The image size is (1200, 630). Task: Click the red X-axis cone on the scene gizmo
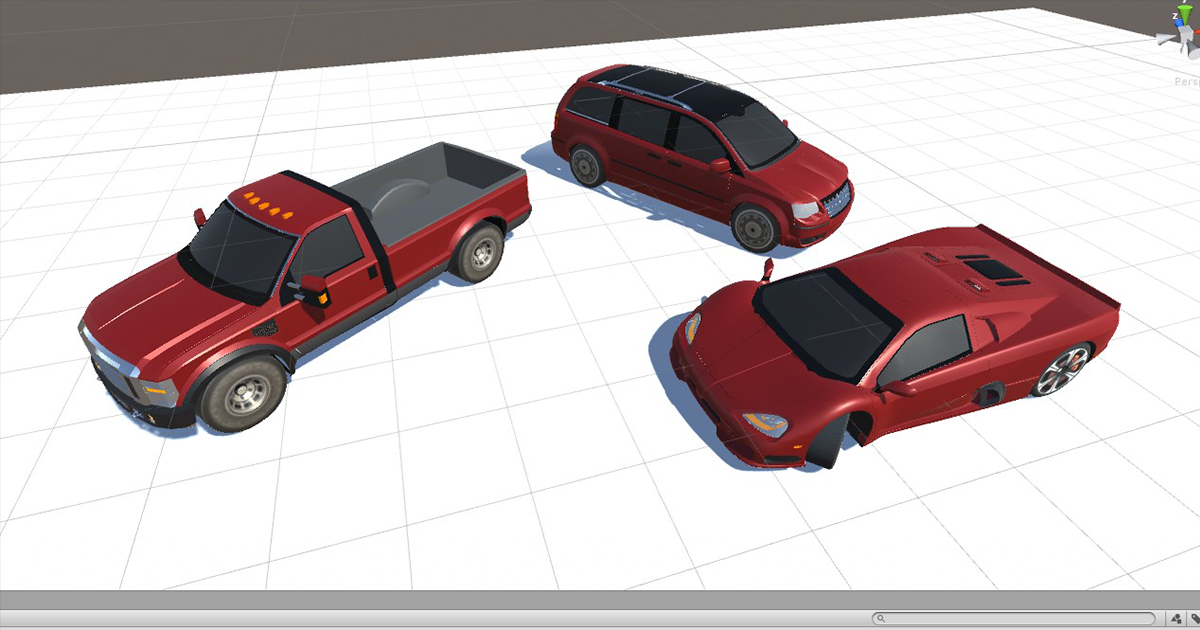[x=1198, y=31]
